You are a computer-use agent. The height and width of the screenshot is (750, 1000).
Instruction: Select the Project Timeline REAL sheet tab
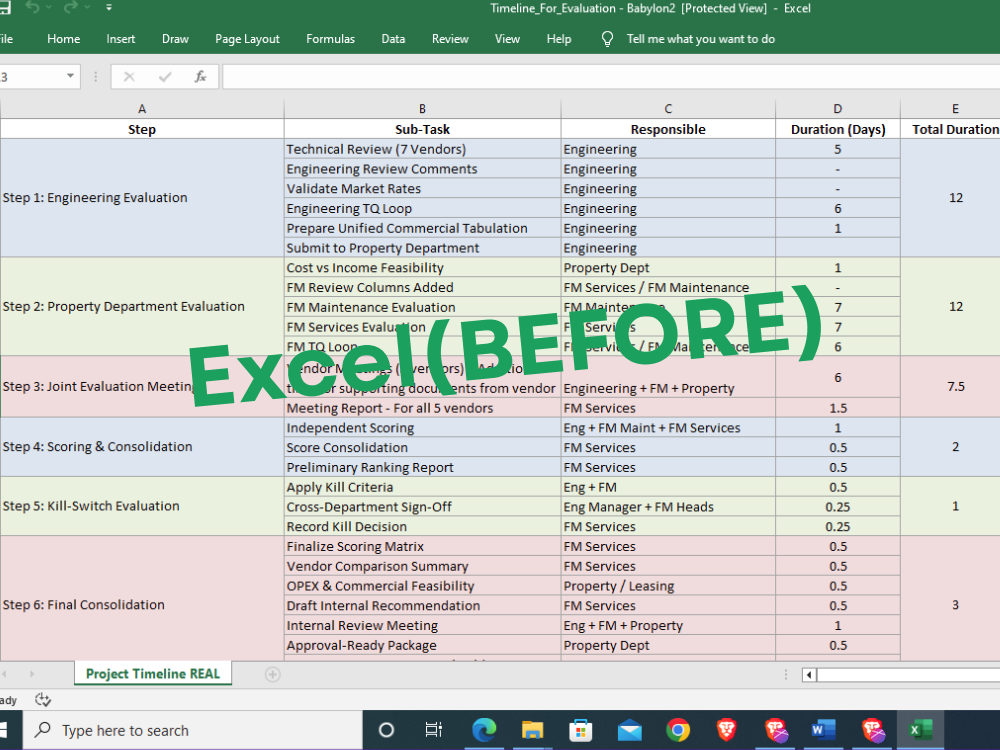(x=152, y=674)
